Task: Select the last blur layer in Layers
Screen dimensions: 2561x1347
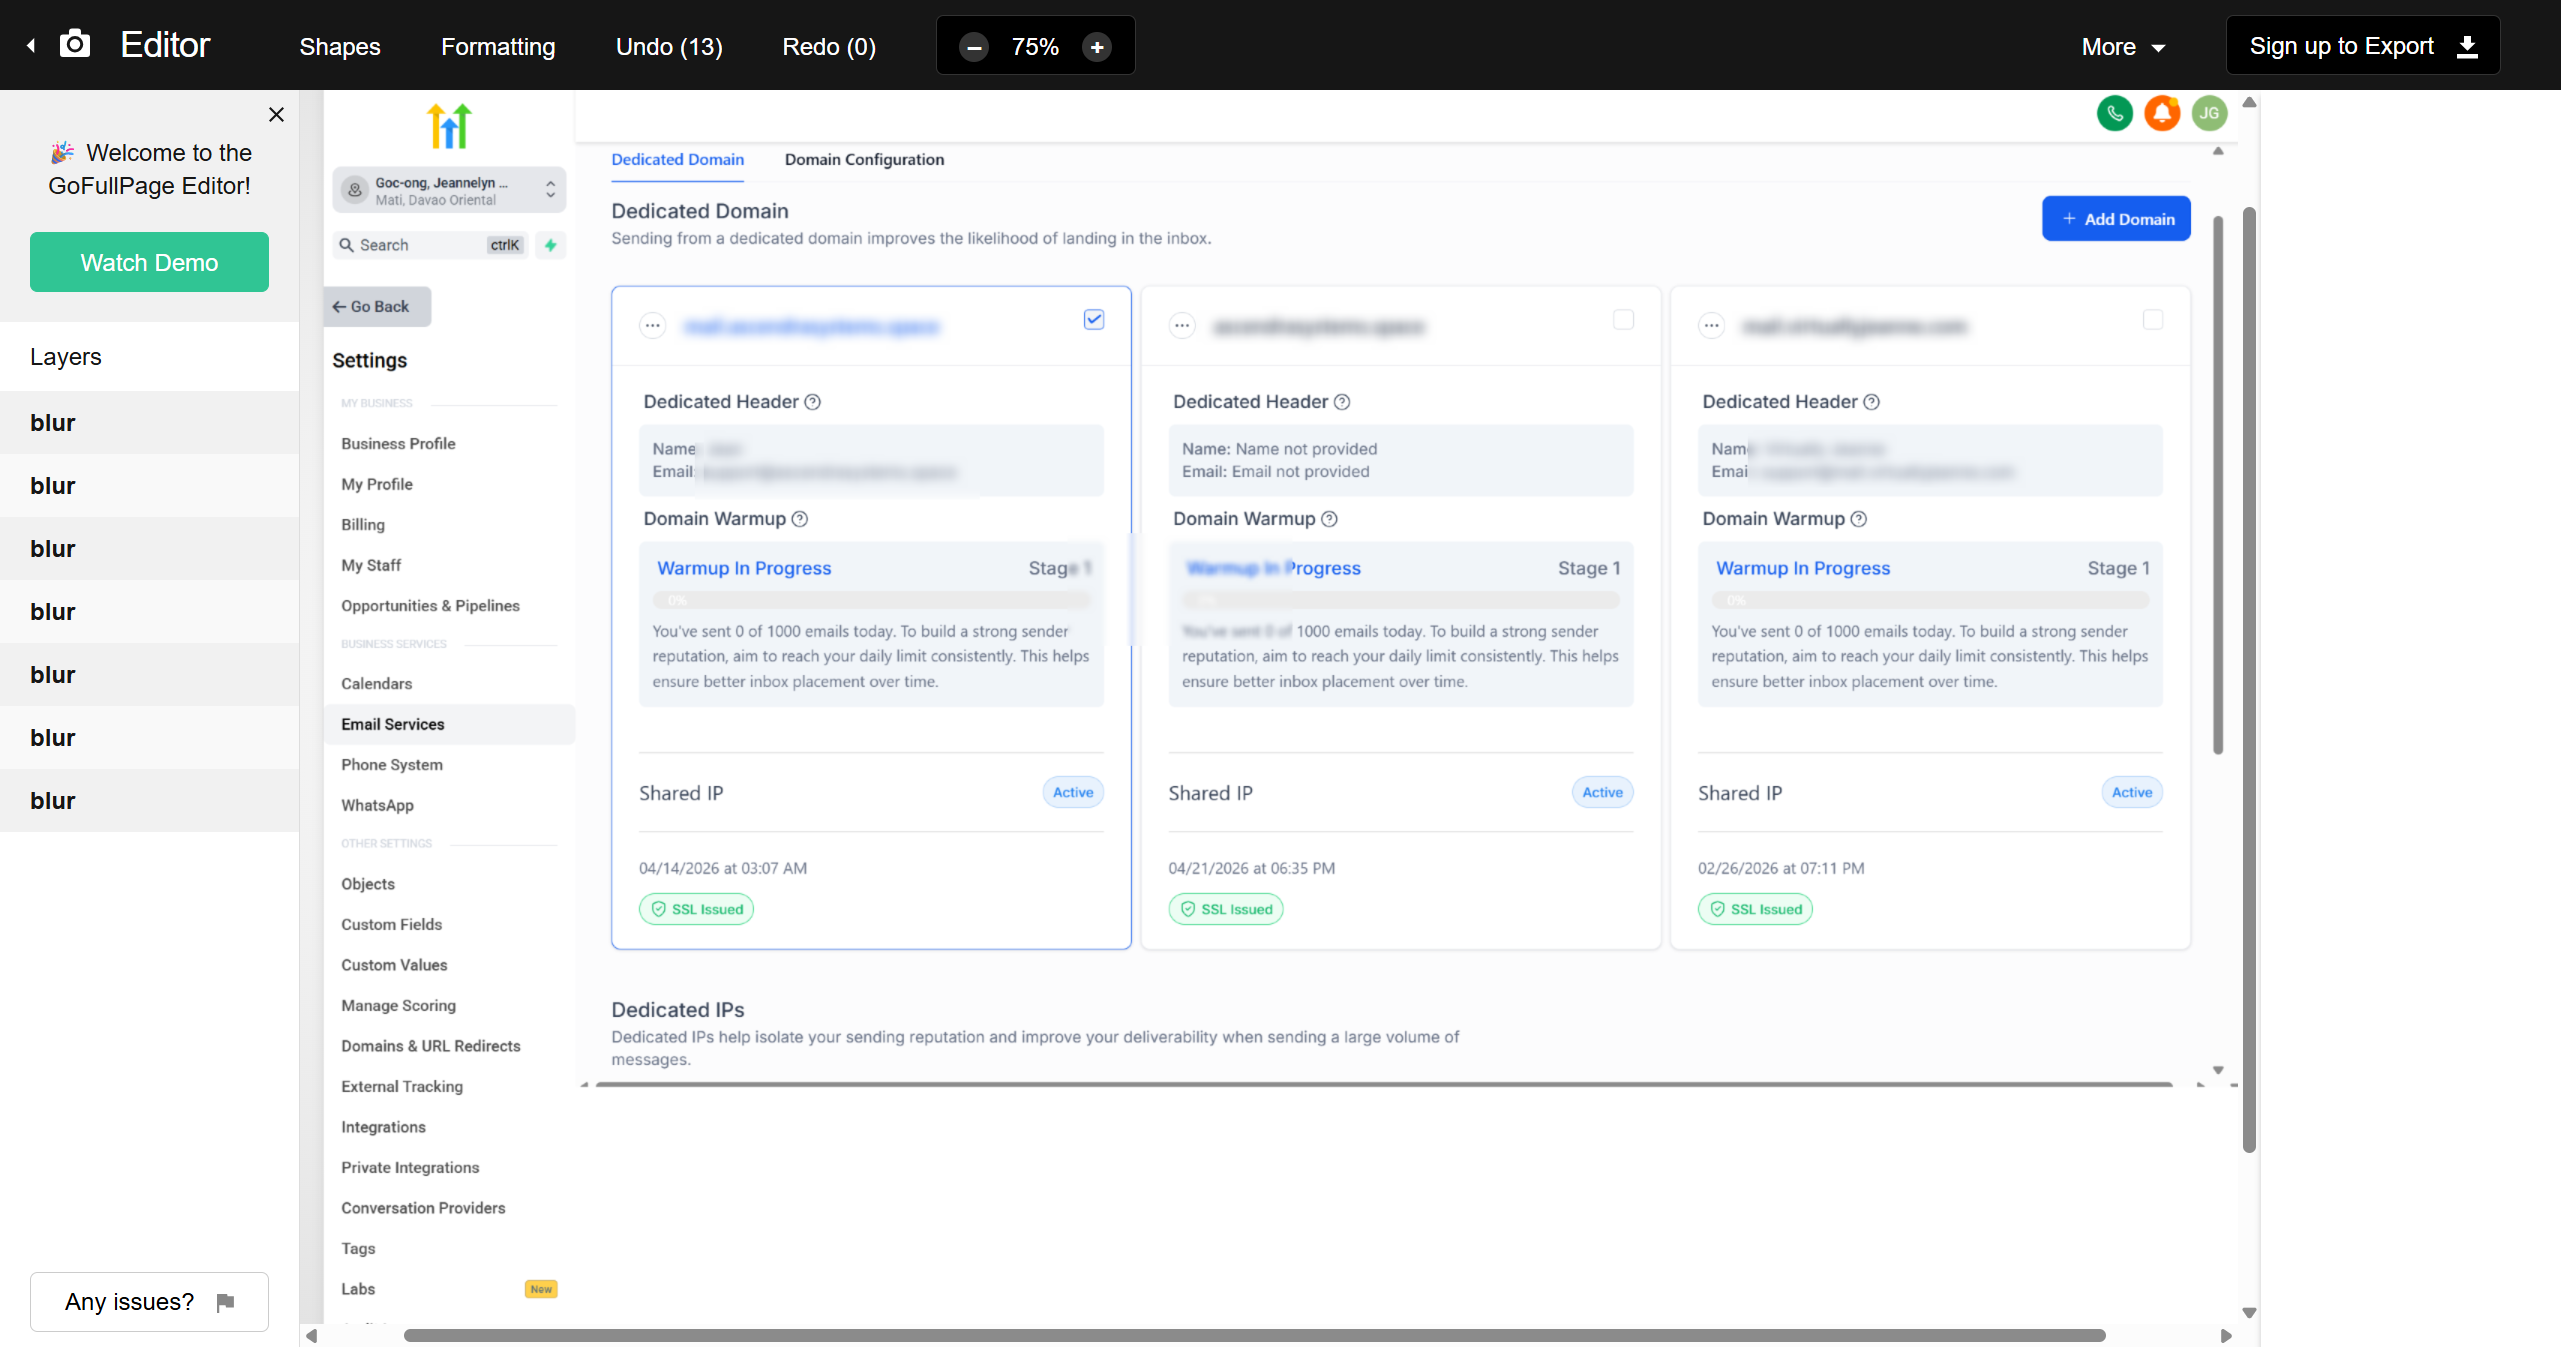Action: click(149, 801)
